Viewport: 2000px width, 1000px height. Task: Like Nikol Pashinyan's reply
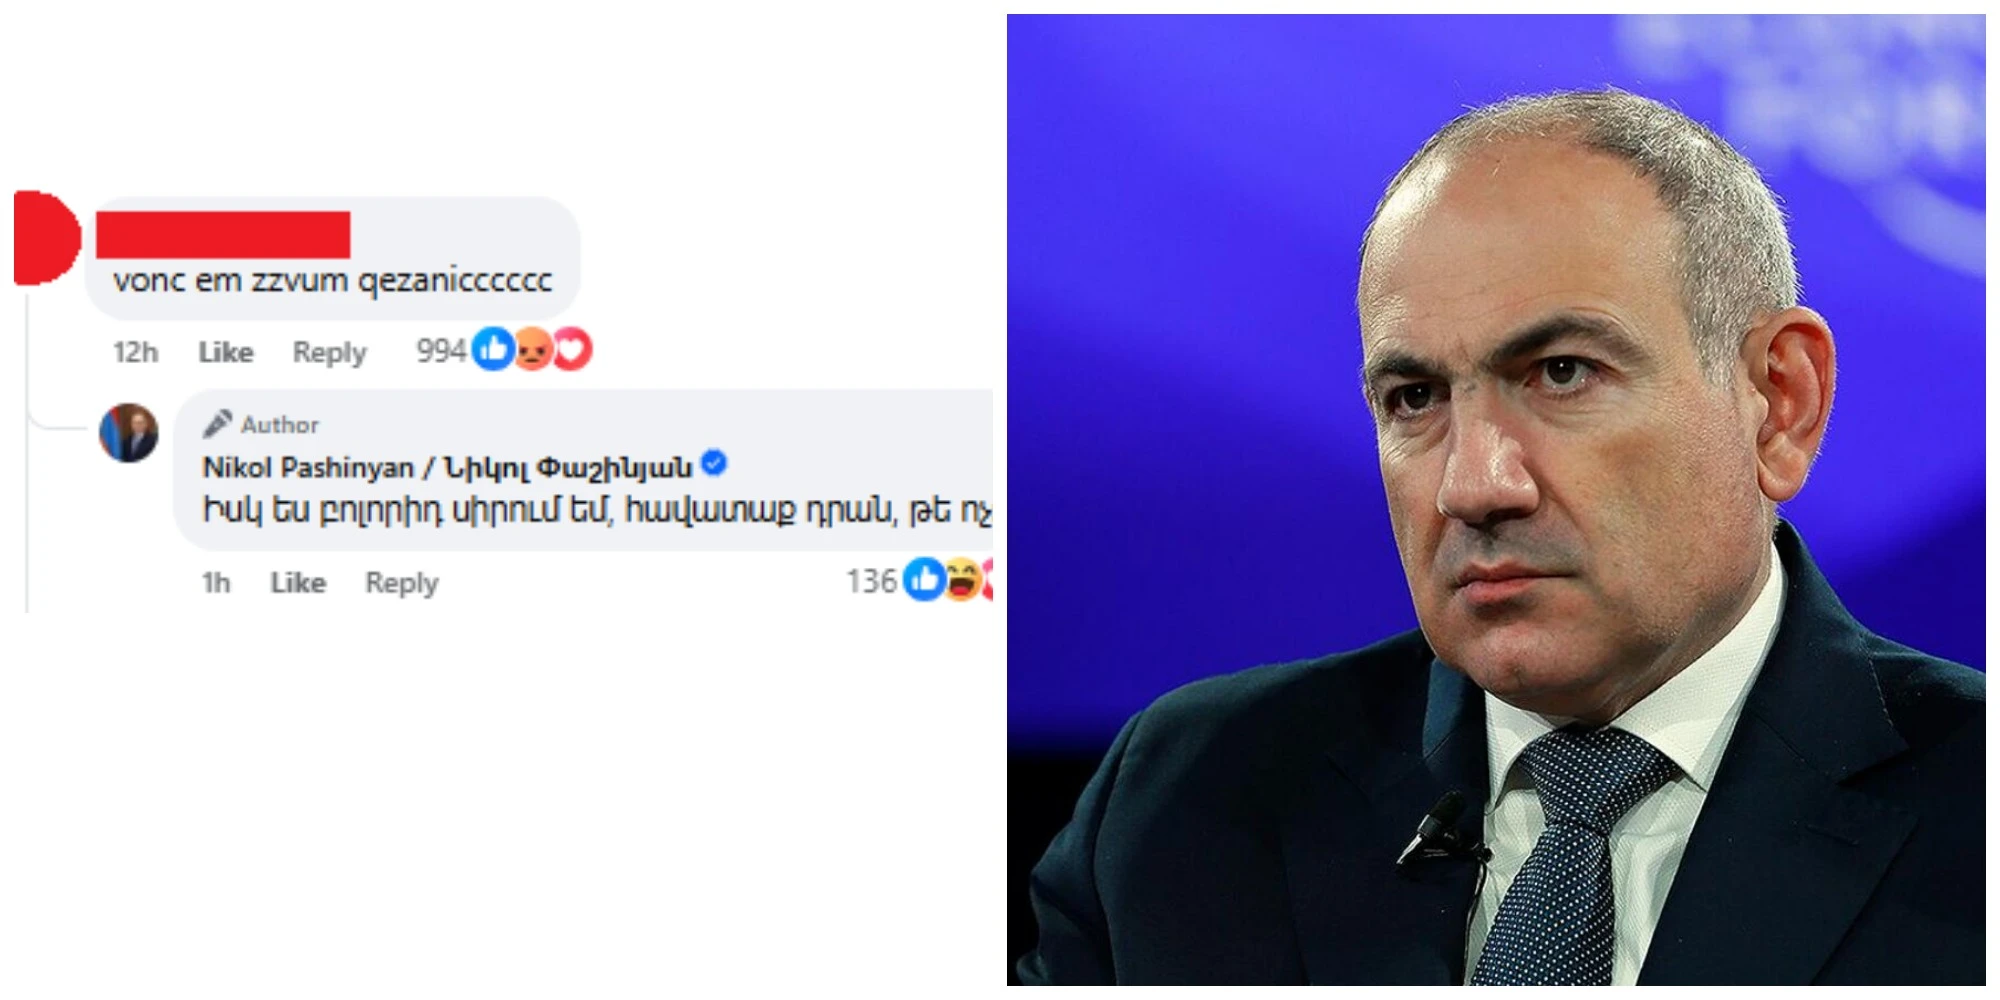[298, 582]
